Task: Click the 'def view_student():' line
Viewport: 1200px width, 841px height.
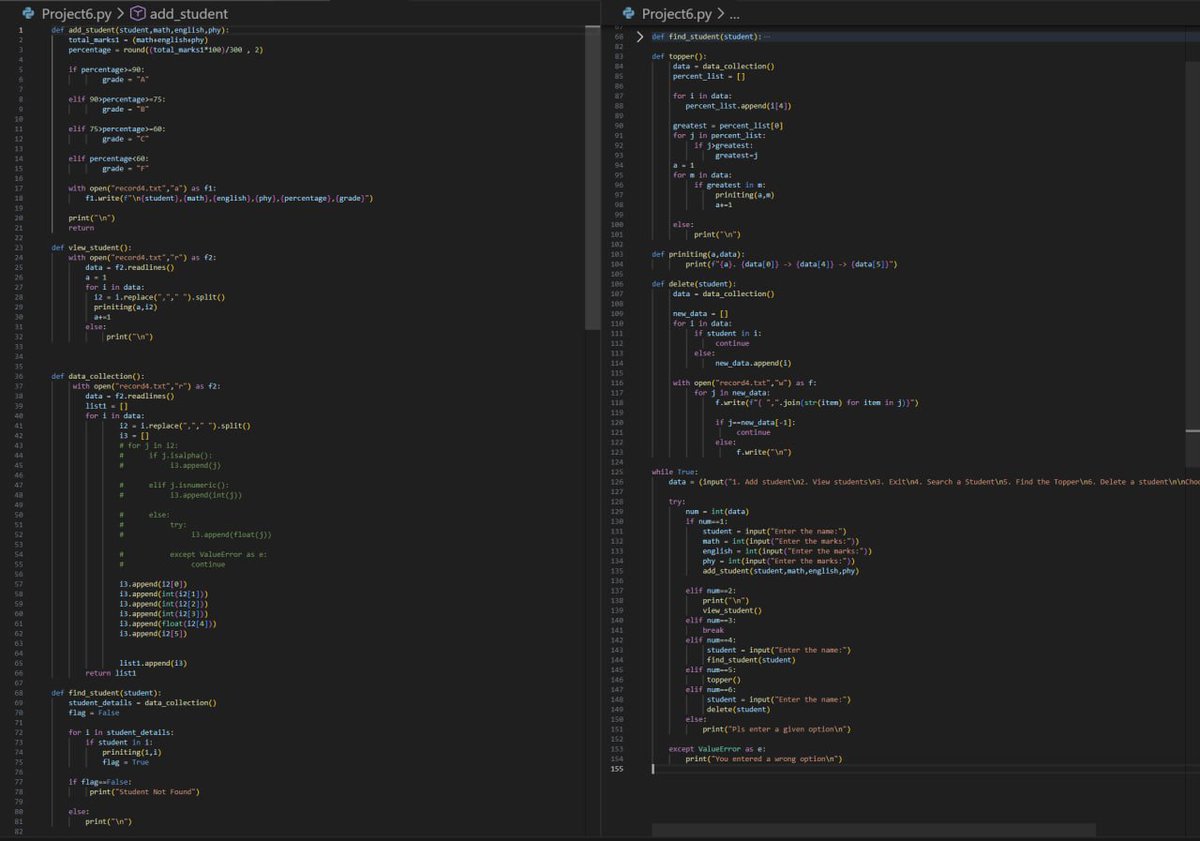Action: click(x=91, y=247)
